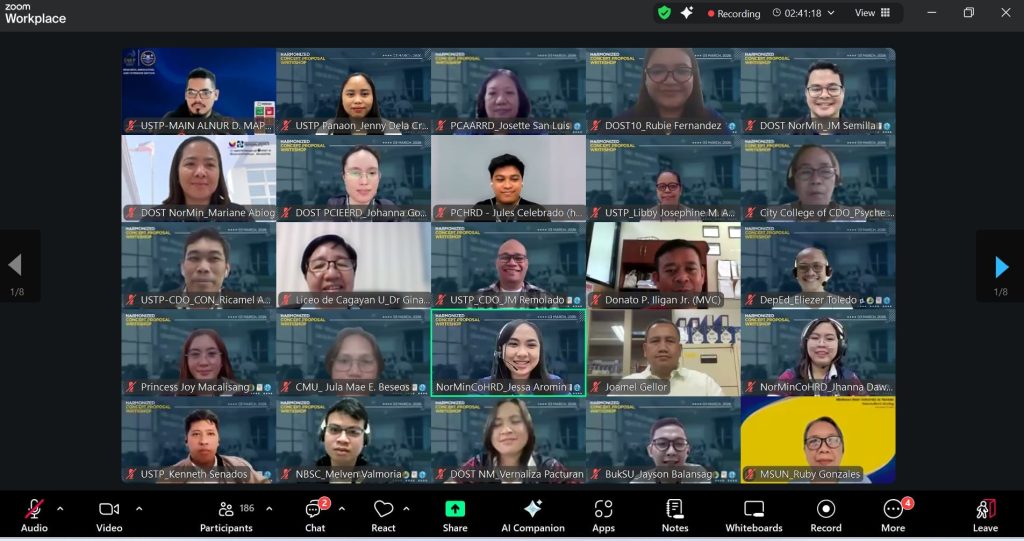Click the green Share screen button
This screenshot has height=541, width=1024.
pos(455,515)
